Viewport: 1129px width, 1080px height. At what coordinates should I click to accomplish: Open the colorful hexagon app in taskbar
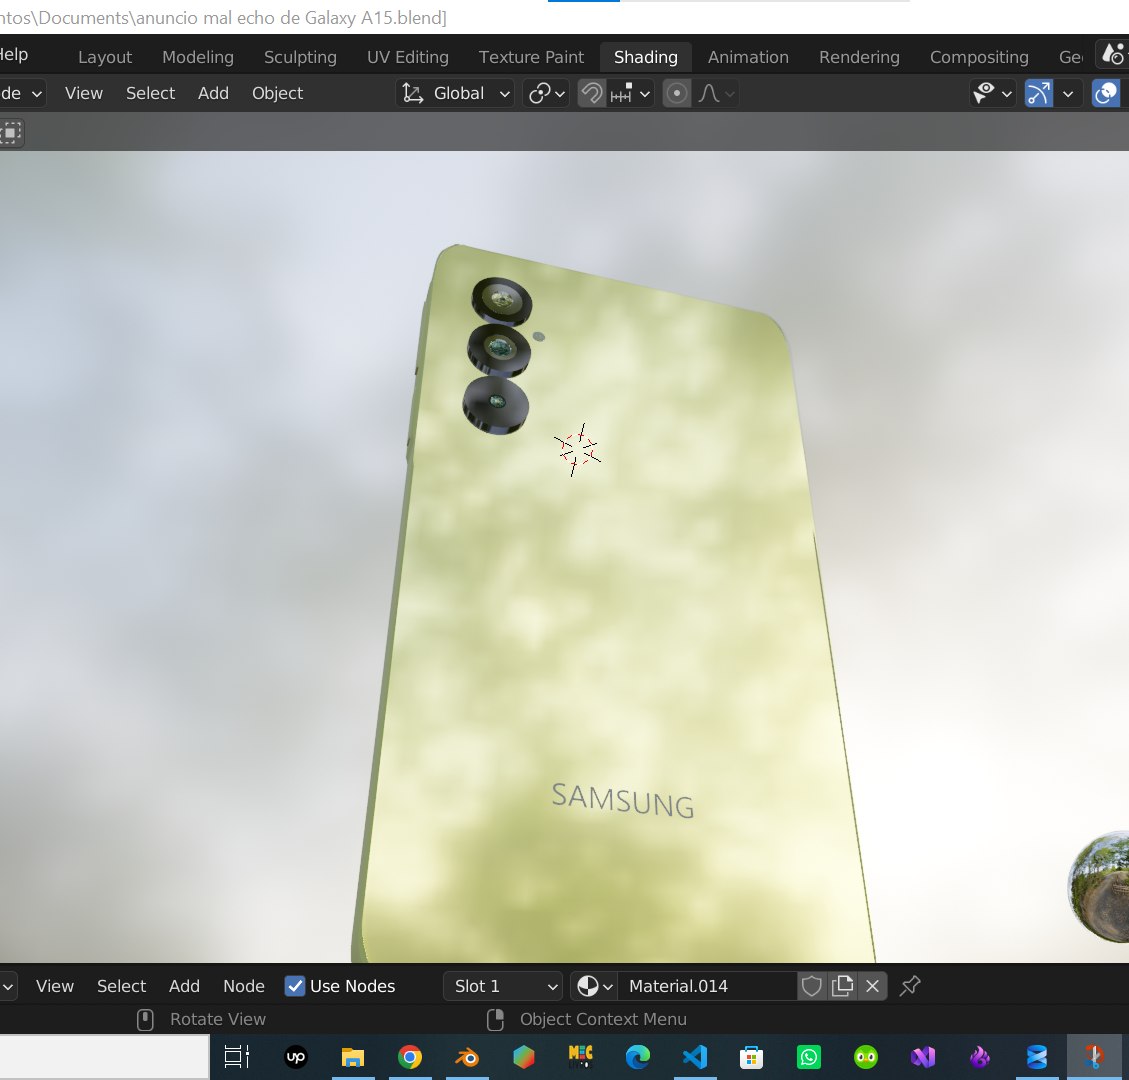[x=523, y=1057]
